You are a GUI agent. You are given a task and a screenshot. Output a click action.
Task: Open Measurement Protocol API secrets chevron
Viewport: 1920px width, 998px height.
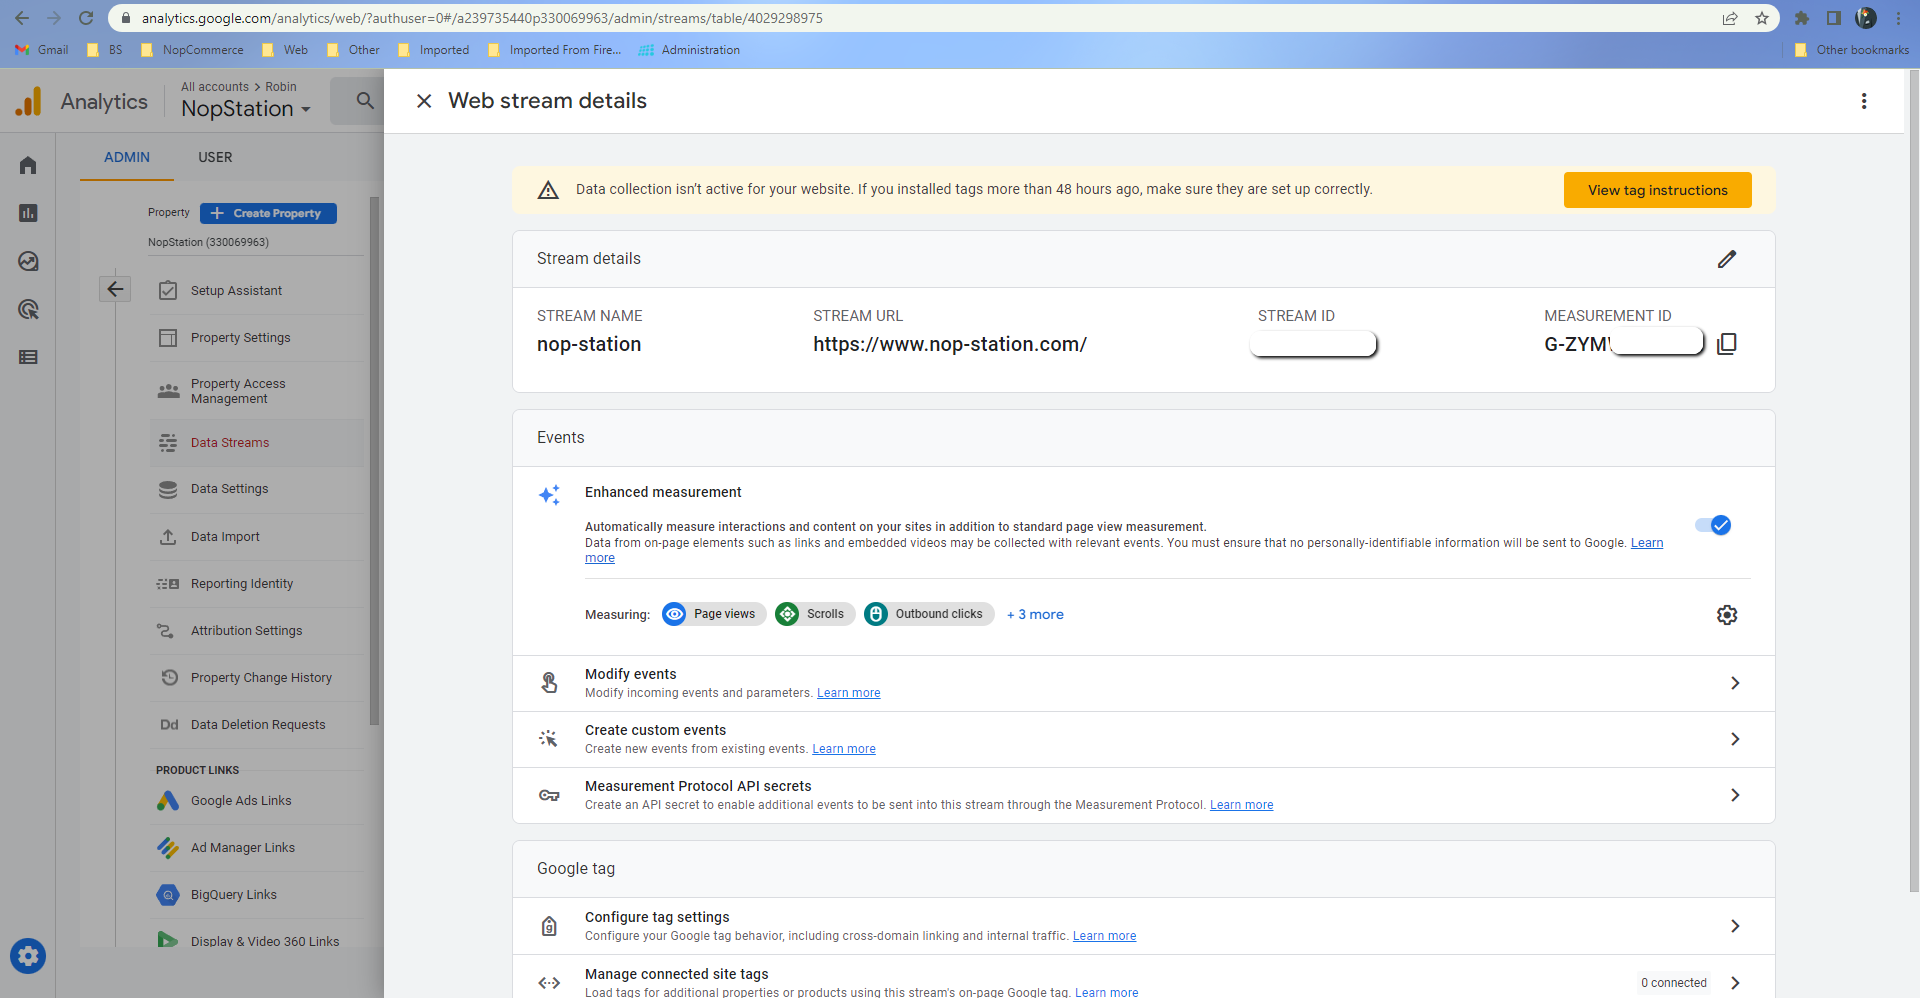click(1735, 795)
